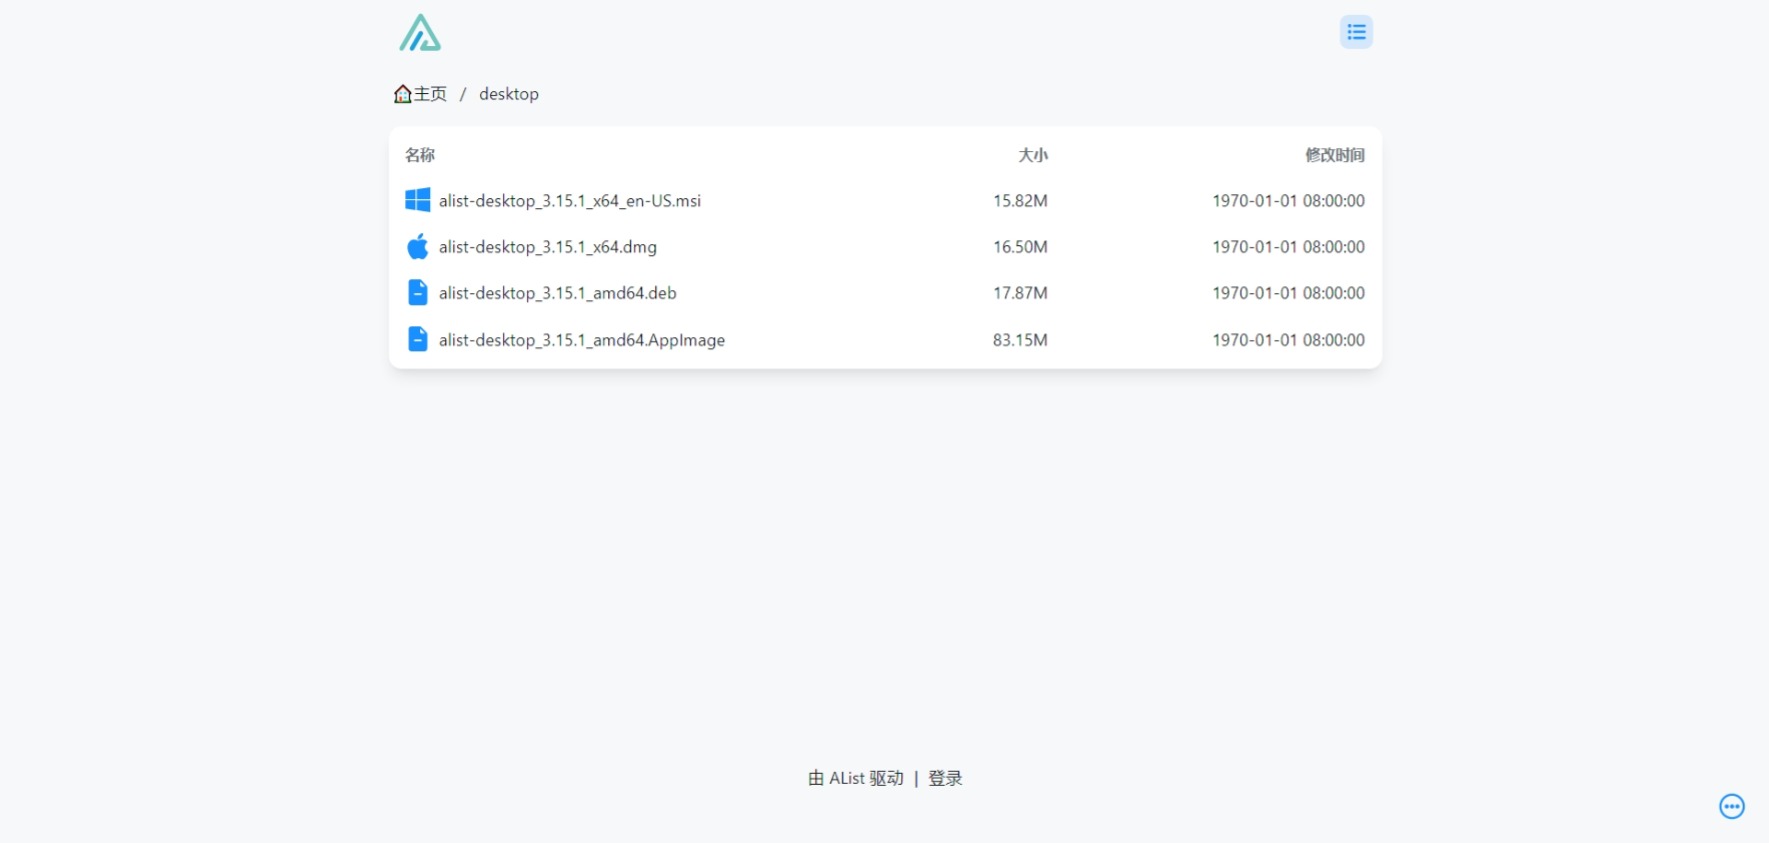Select the desktop breadcrumb item
Screen dimensions: 1769x843
pos(509,94)
